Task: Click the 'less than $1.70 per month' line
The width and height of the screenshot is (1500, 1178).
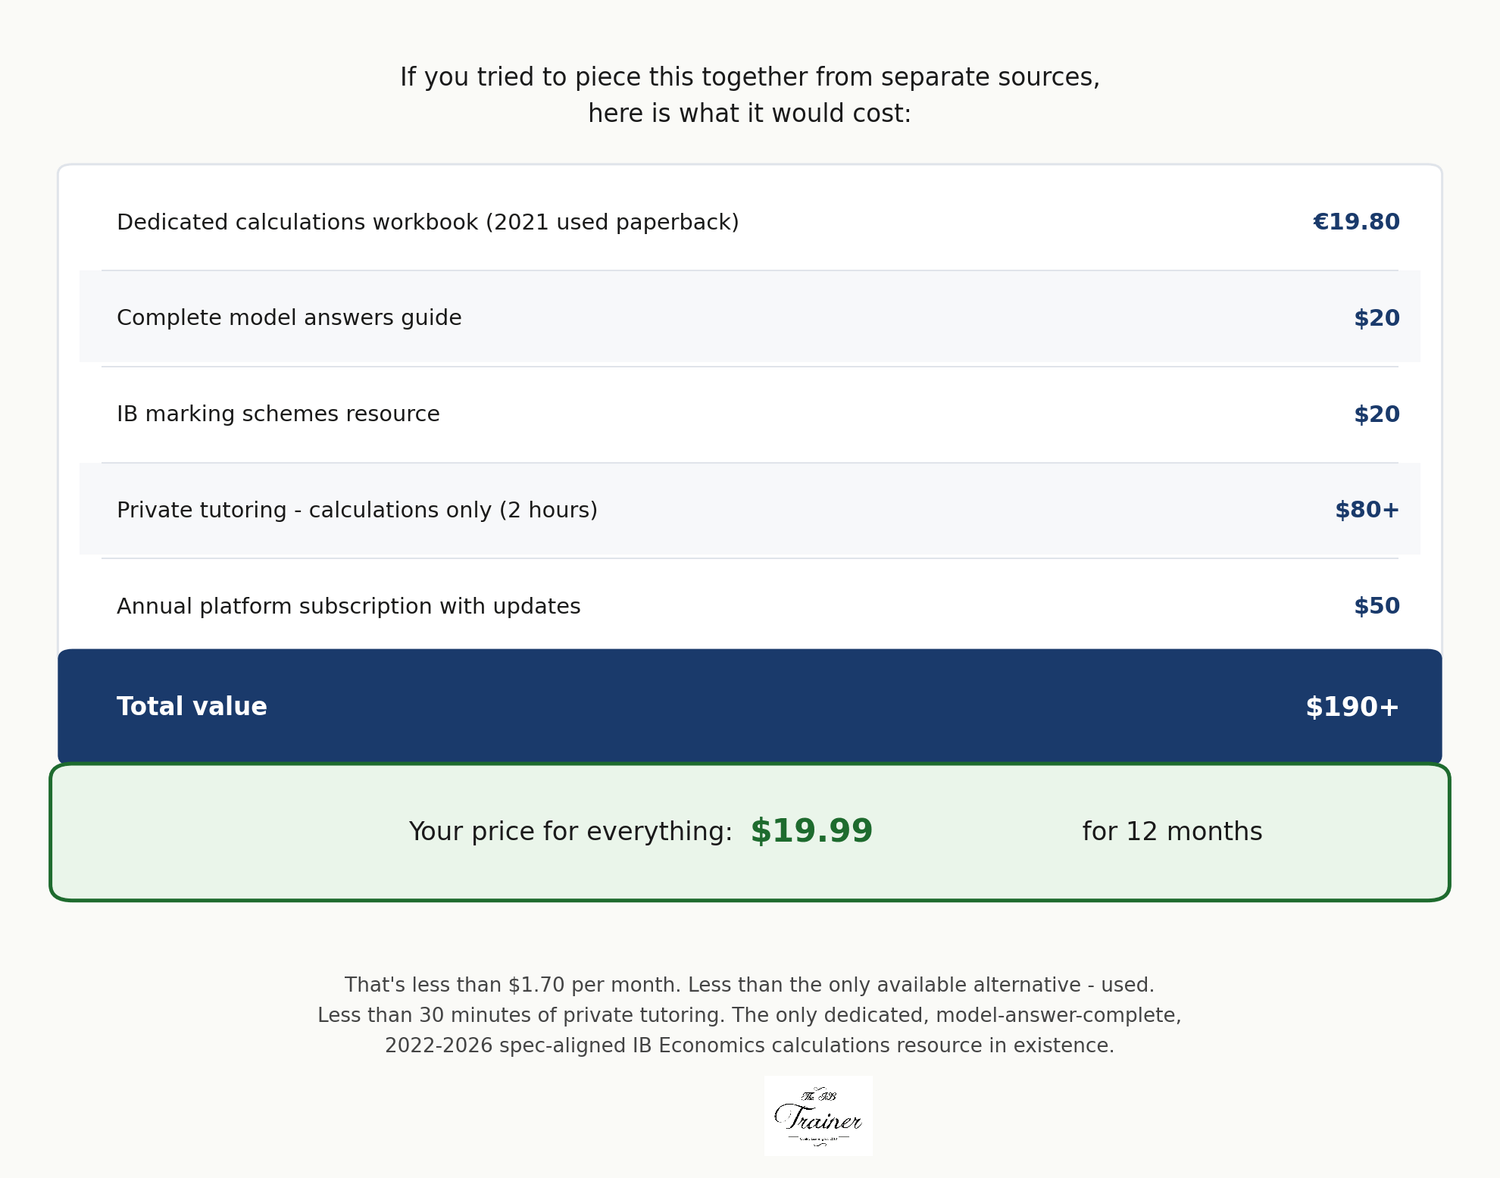Action: coord(749,985)
